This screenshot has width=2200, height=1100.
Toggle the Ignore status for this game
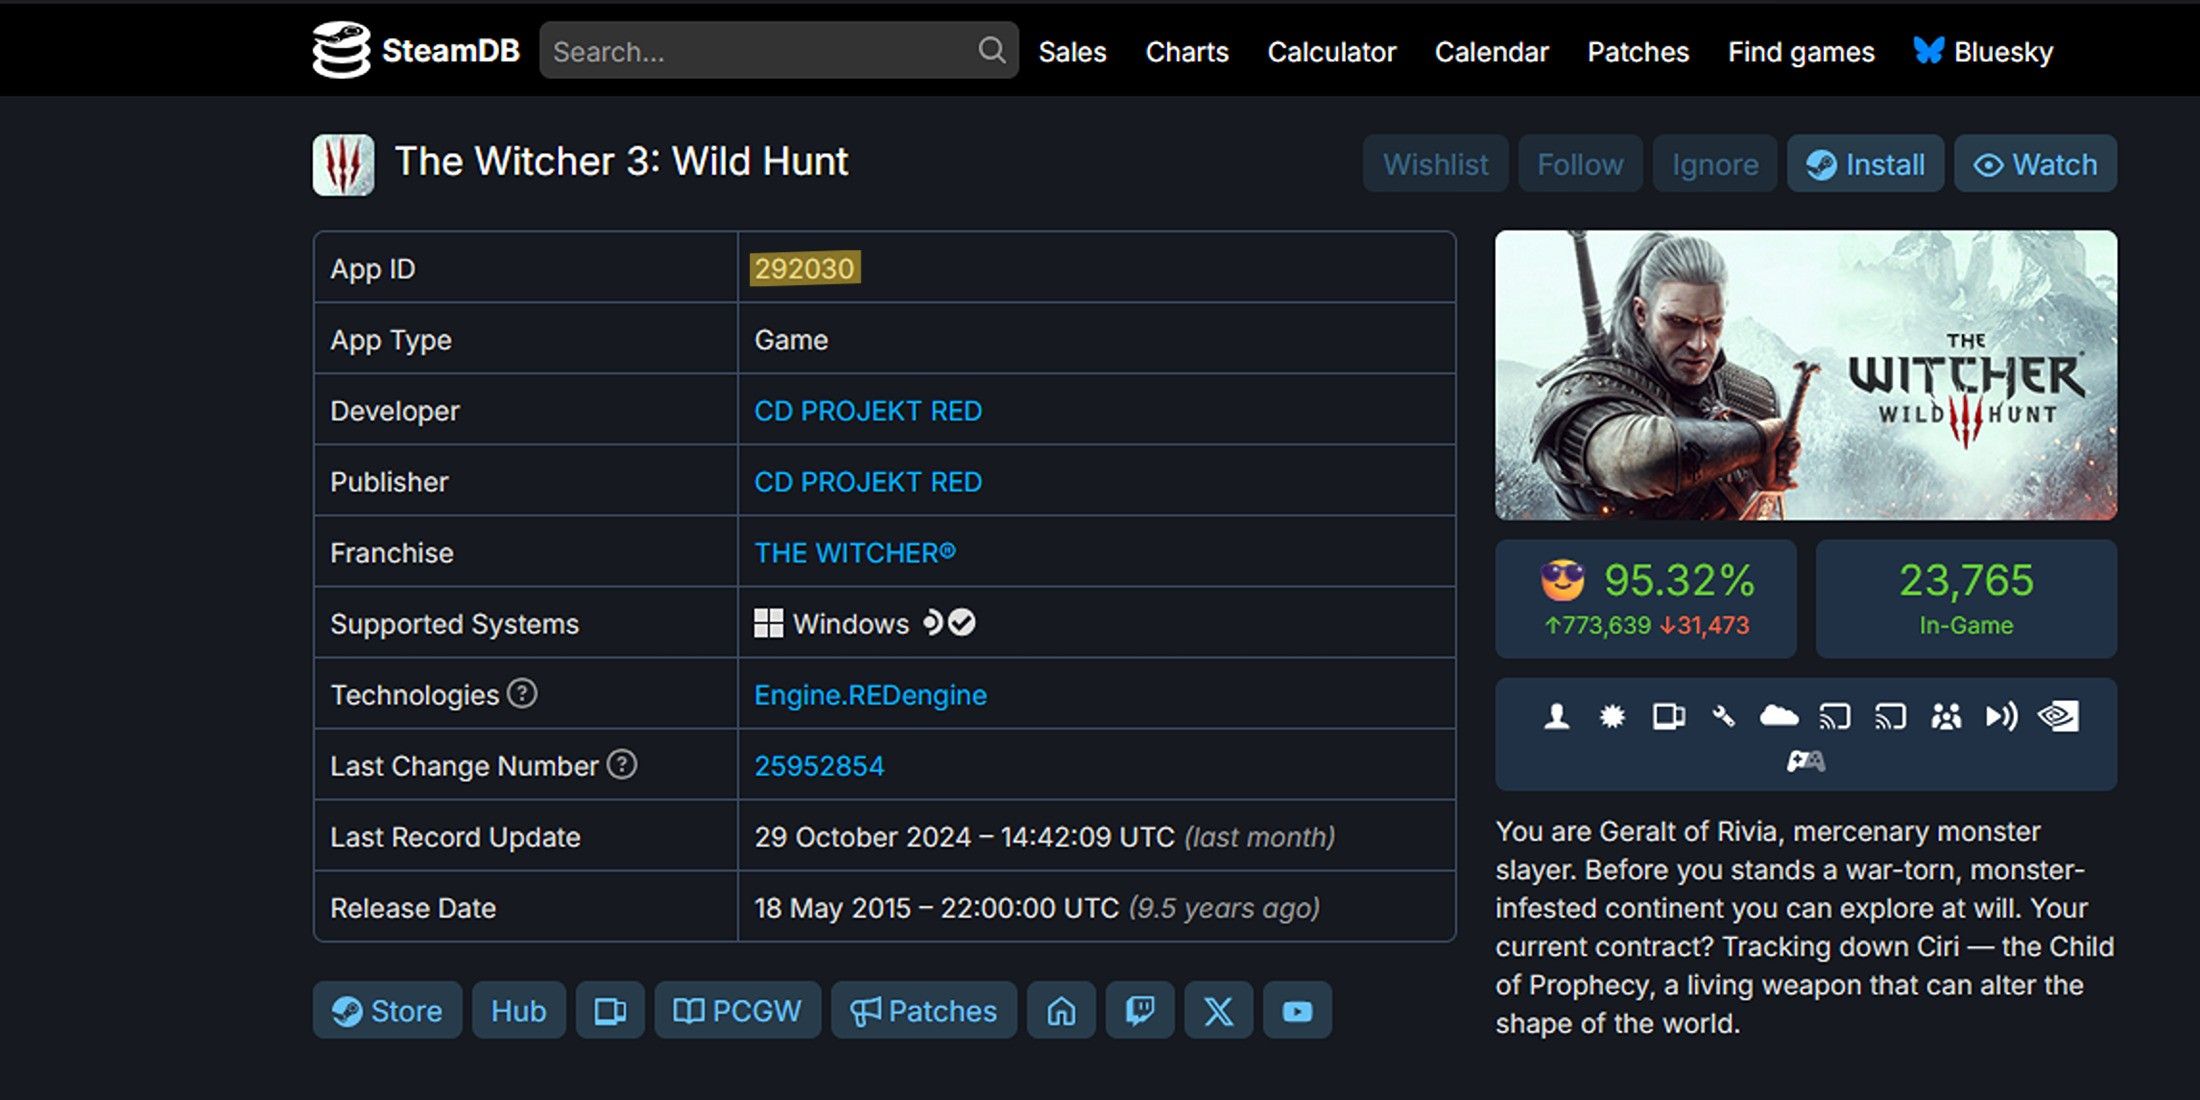tap(1715, 164)
